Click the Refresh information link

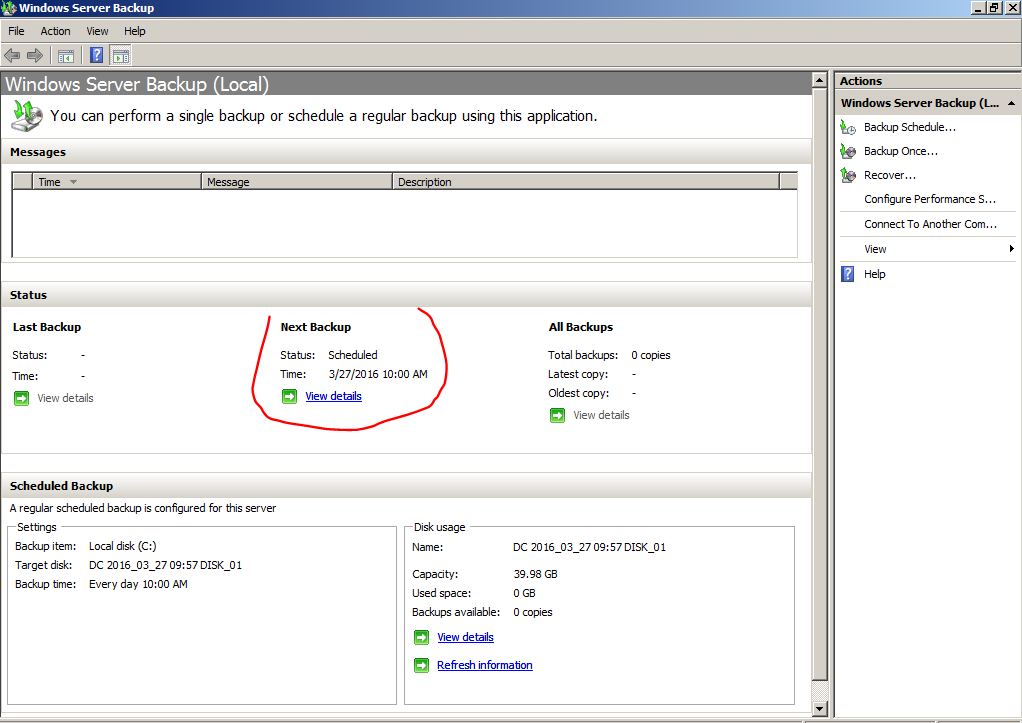coord(484,665)
